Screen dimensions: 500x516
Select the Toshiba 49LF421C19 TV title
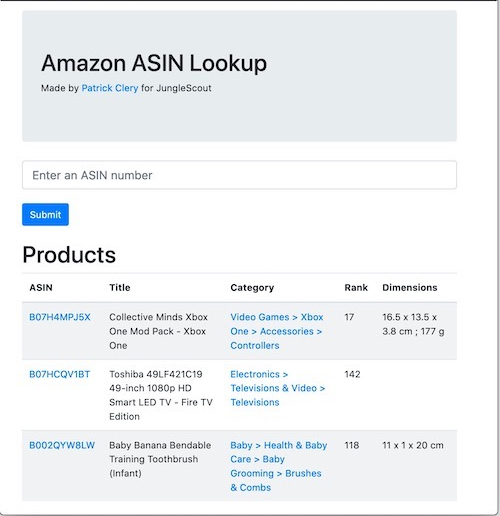(161, 395)
